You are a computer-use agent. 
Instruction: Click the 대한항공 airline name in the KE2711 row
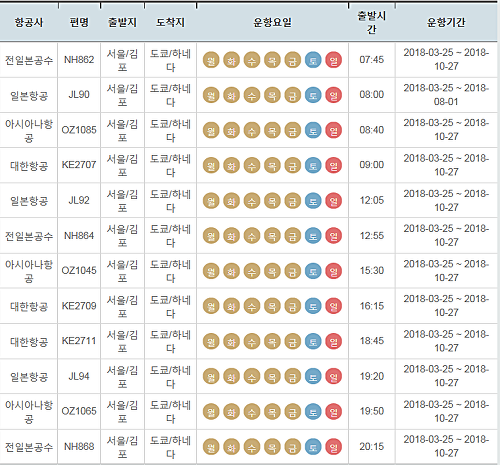coord(29,341)
